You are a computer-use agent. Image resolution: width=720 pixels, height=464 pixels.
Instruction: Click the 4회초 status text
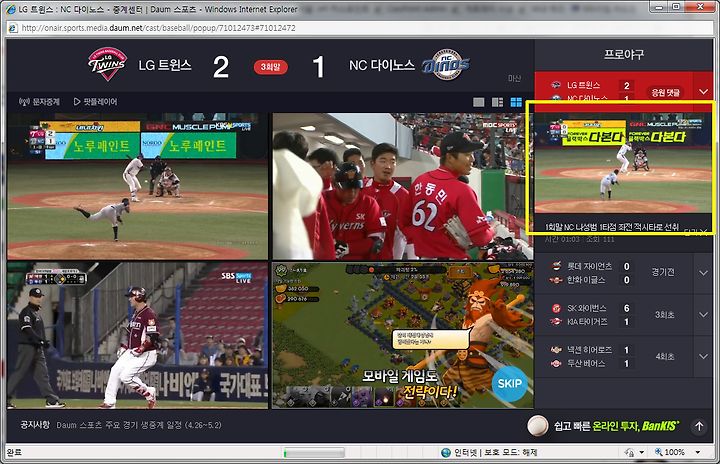[664, 356]
